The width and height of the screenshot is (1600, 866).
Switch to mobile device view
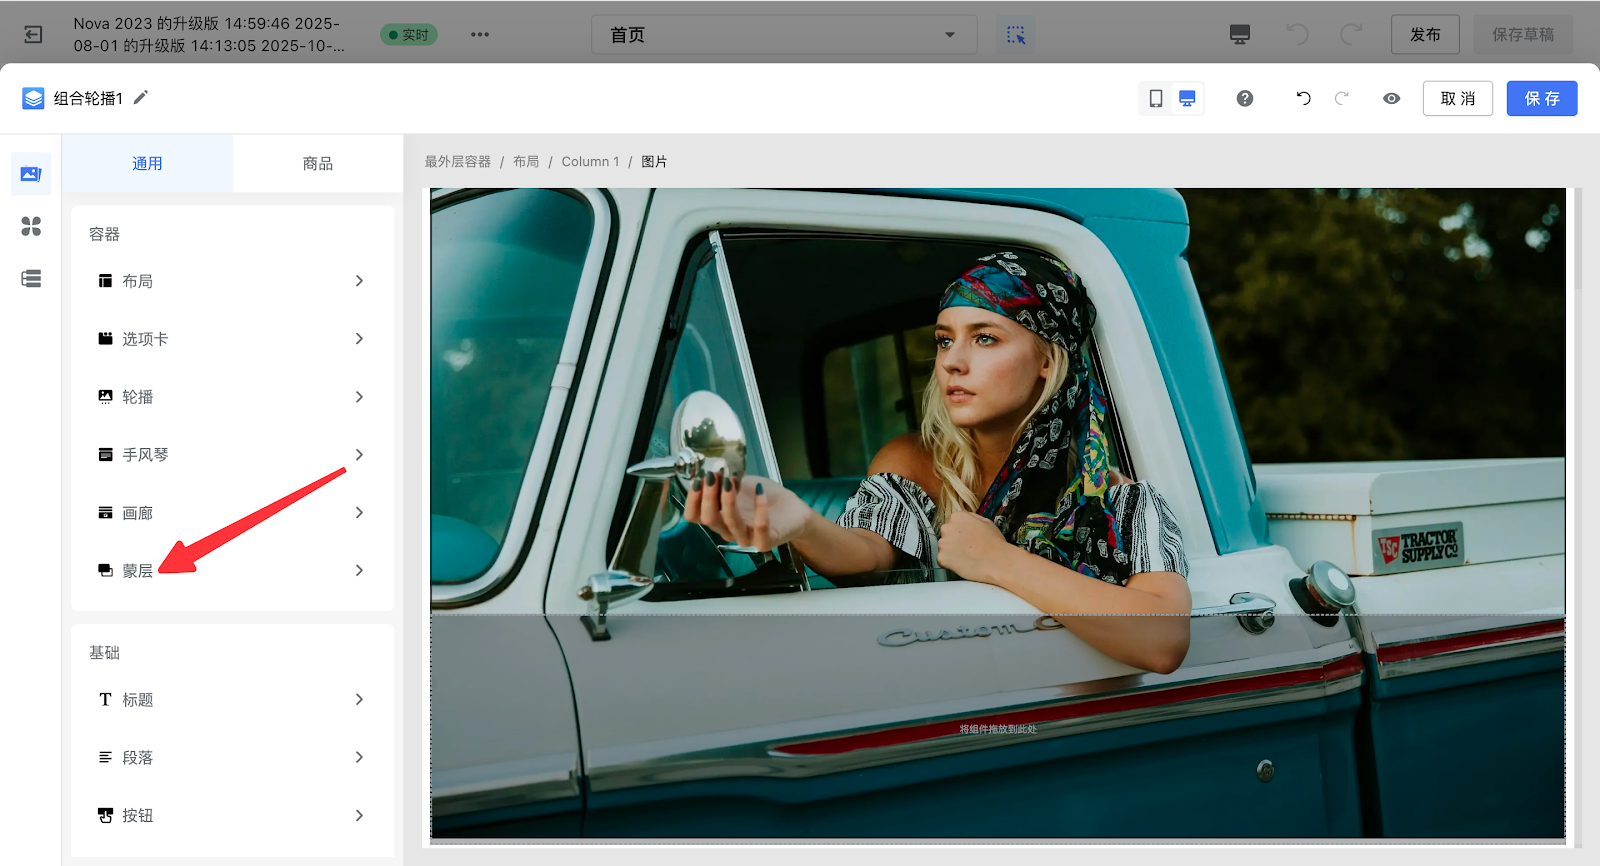coord(1156,98)
